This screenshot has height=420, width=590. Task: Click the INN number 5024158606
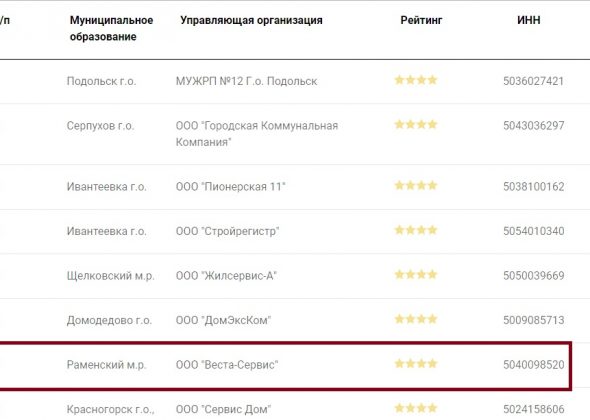534,409
